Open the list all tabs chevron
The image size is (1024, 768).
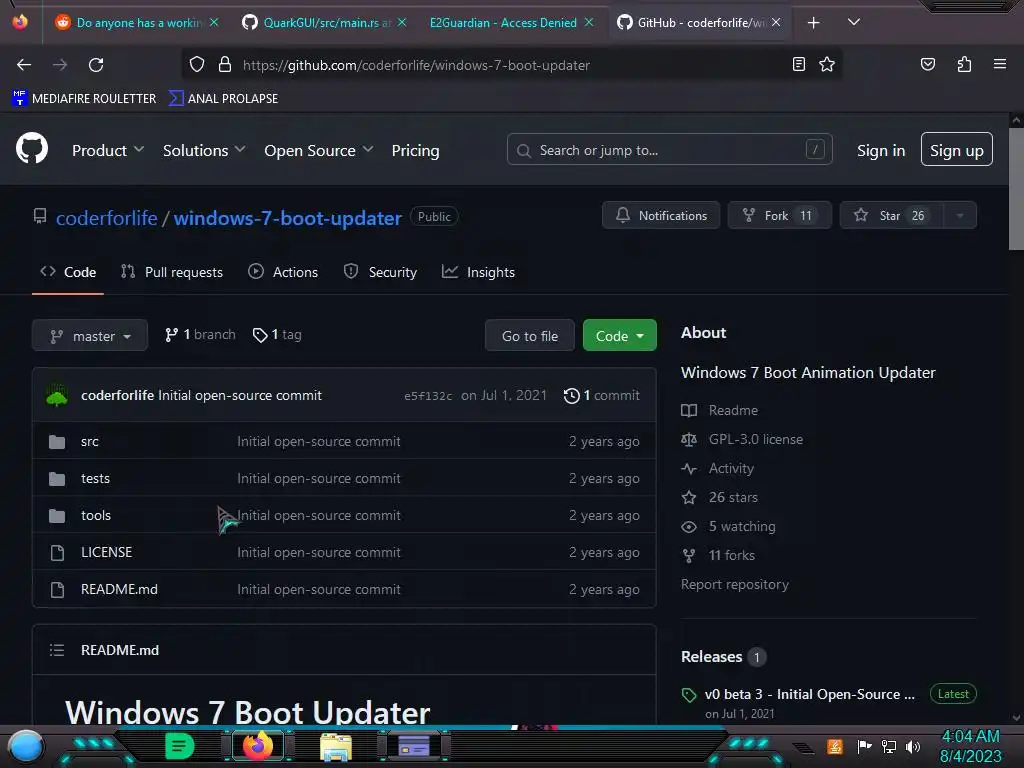(853, 22)
